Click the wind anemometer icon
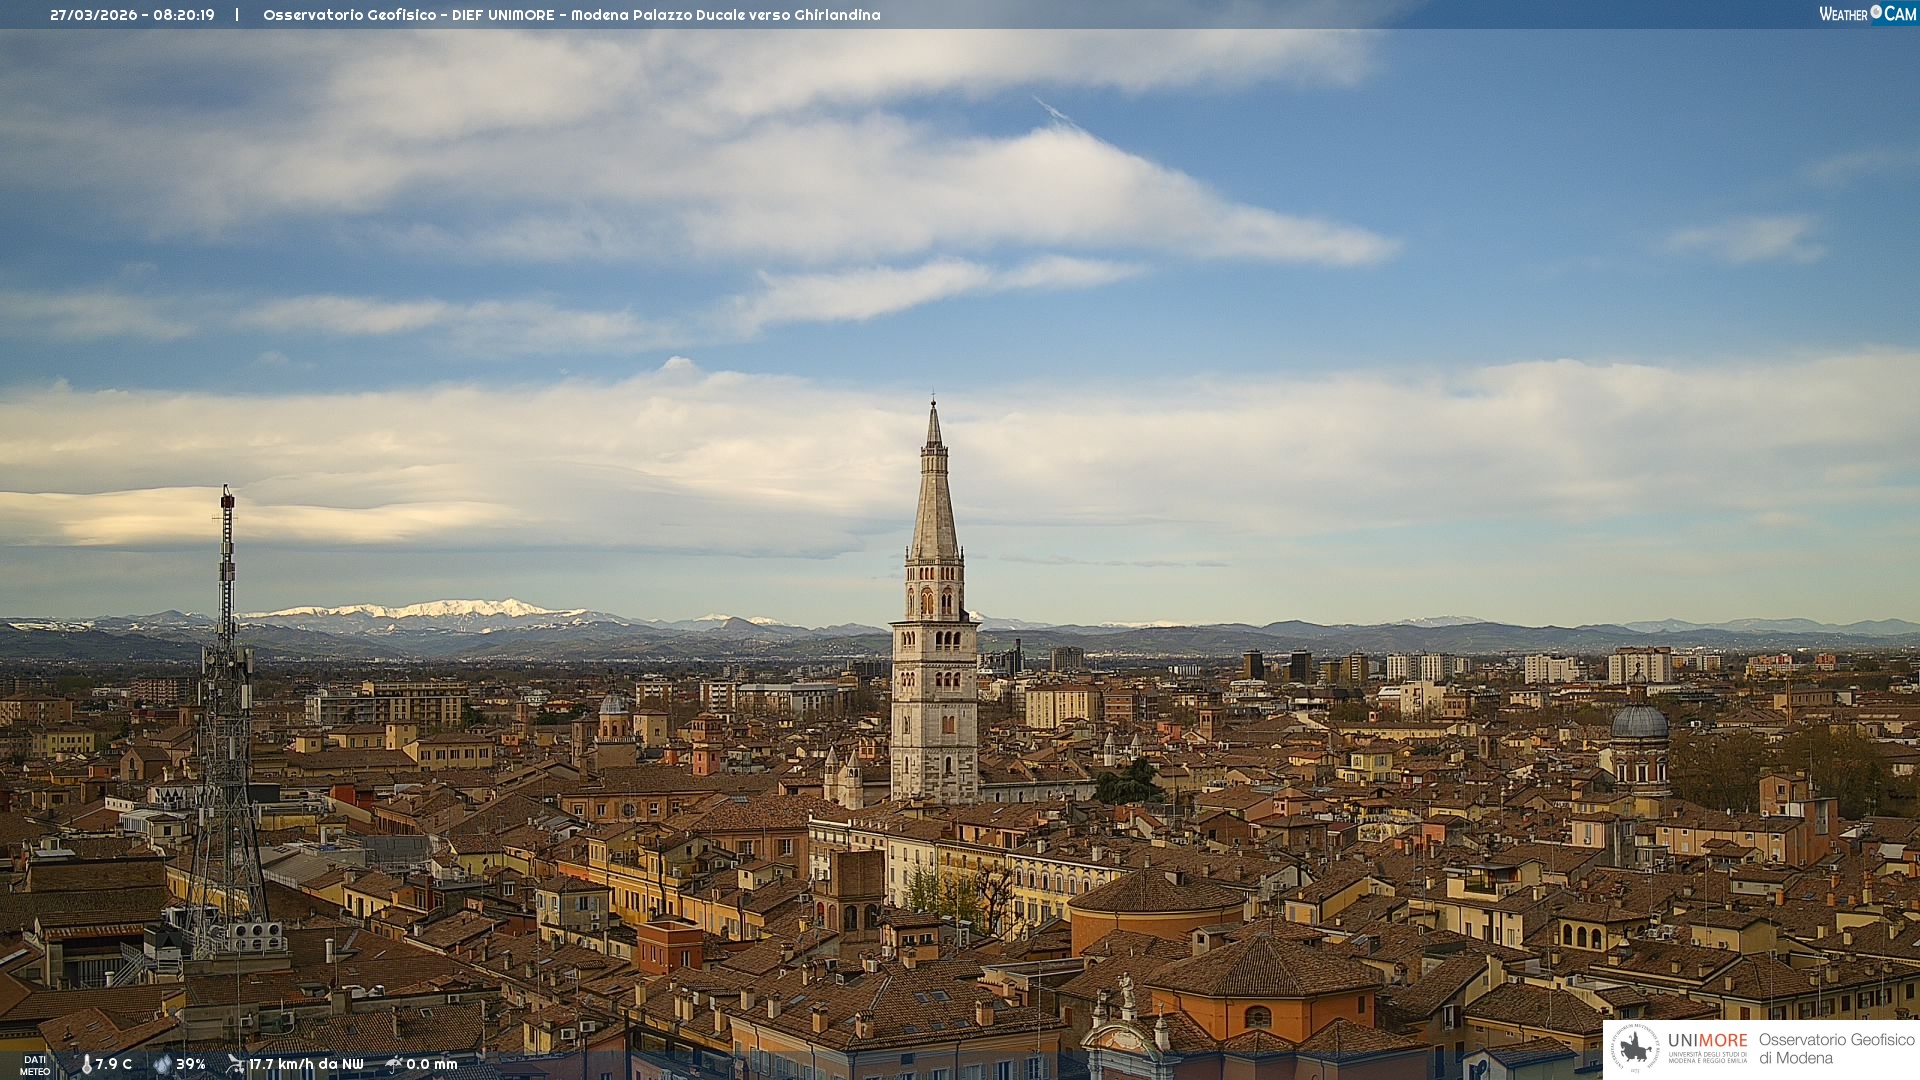This screenshot has width=1920, height=1080. click(235, 1064)
